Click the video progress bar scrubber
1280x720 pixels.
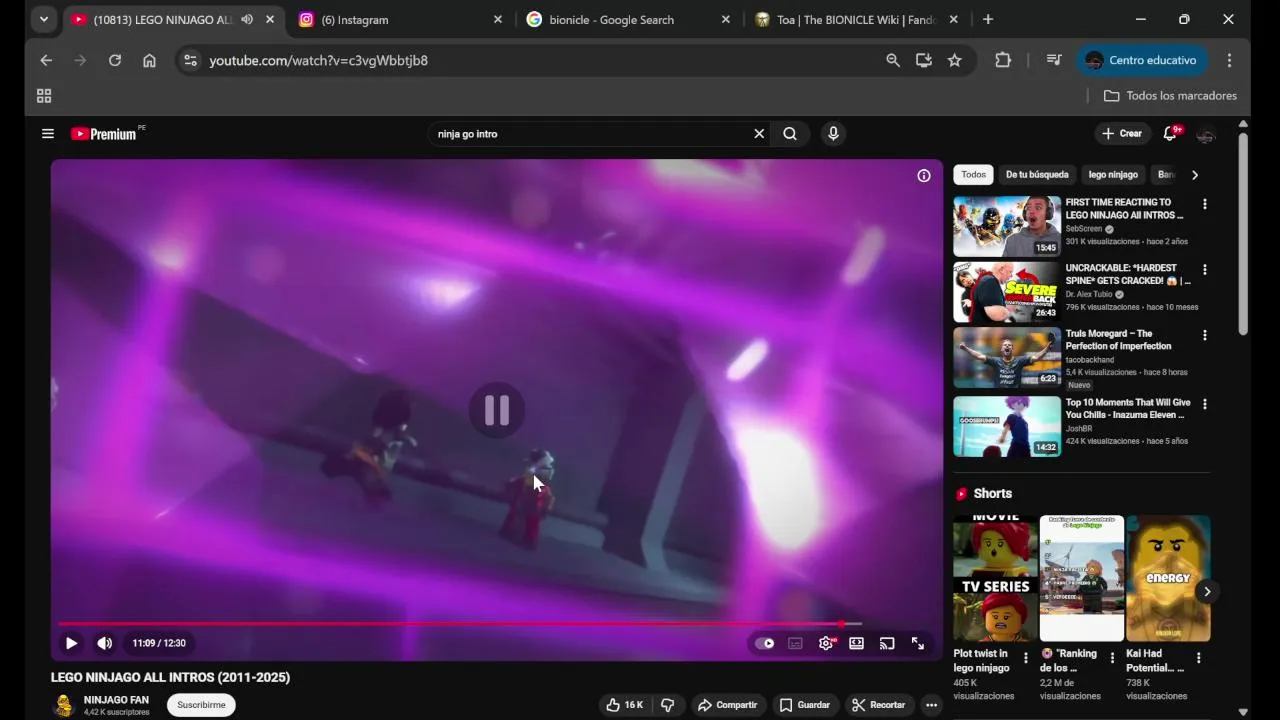[842, 624]
